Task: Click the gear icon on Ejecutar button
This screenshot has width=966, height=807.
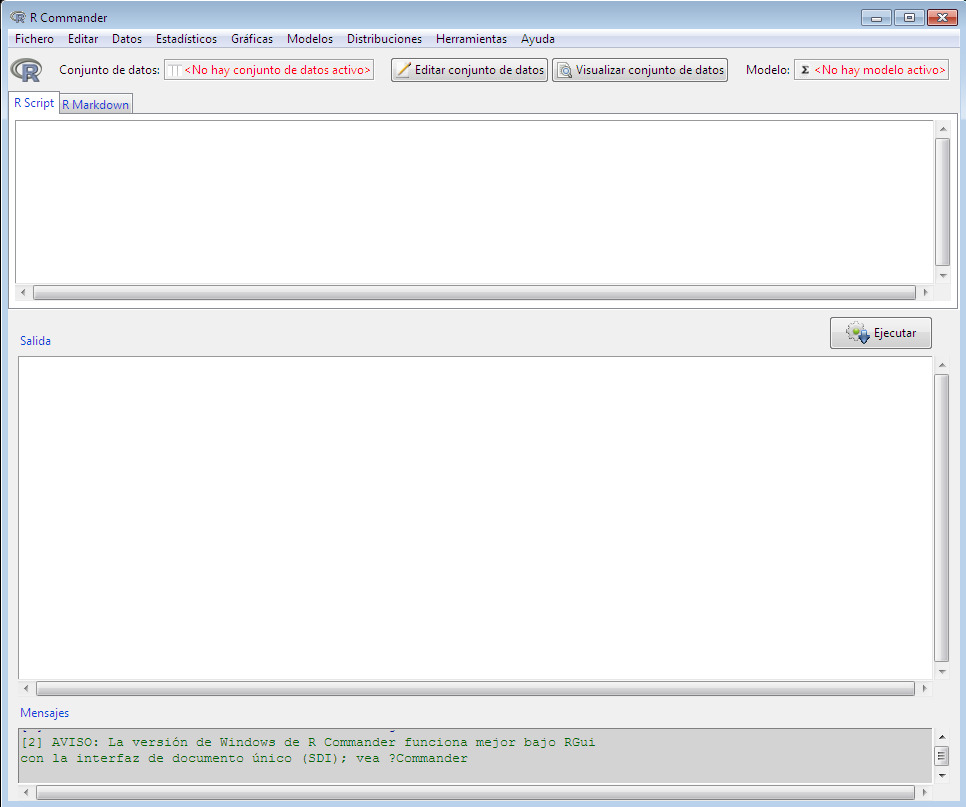Action: (858, 333)
